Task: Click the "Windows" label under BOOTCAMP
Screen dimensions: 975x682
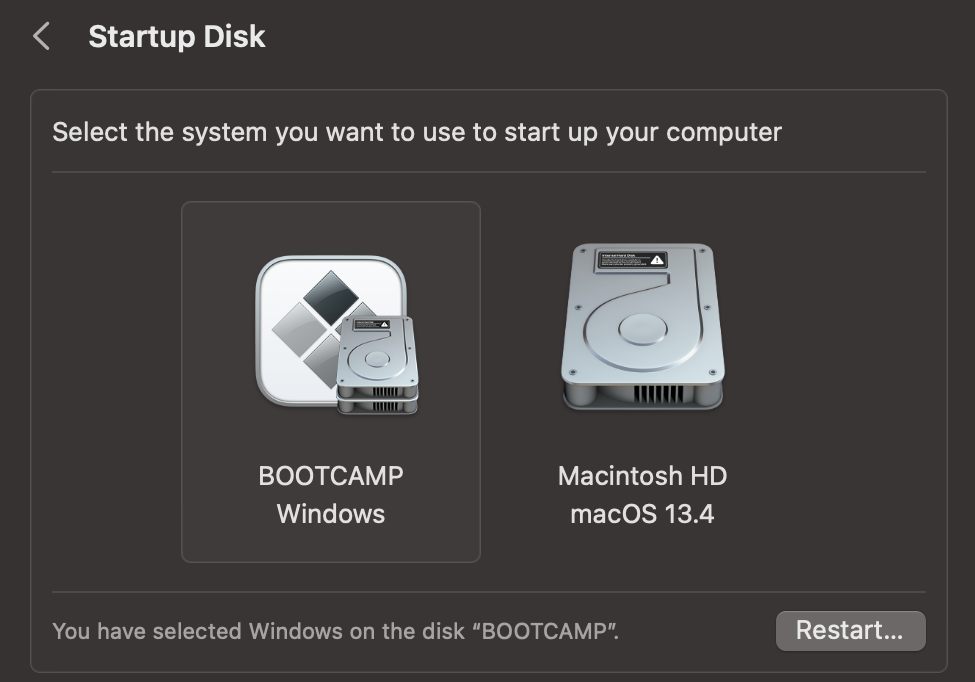Action: (331, 514)
